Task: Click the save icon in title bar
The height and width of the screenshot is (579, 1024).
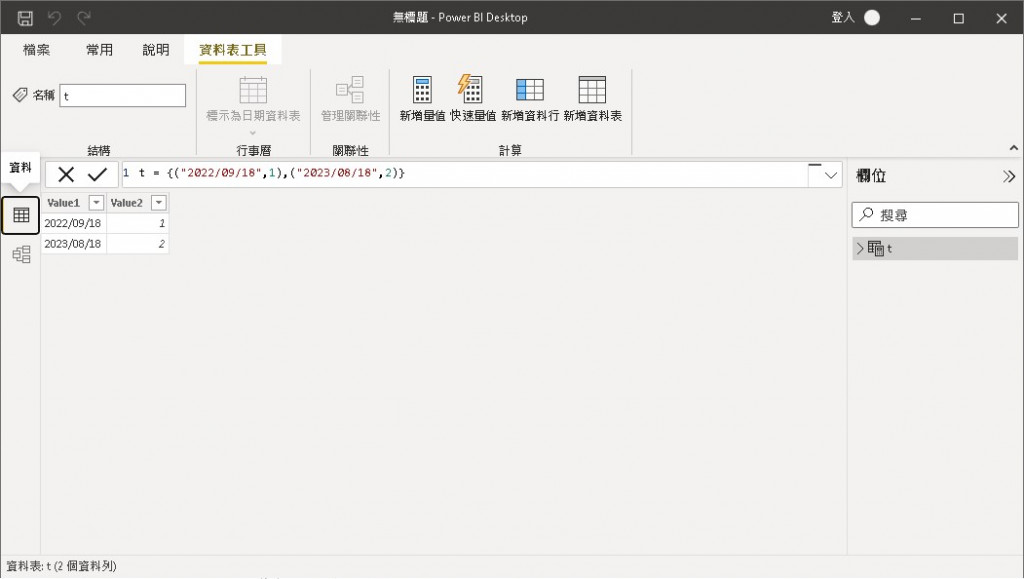Action: pos(25,18)
